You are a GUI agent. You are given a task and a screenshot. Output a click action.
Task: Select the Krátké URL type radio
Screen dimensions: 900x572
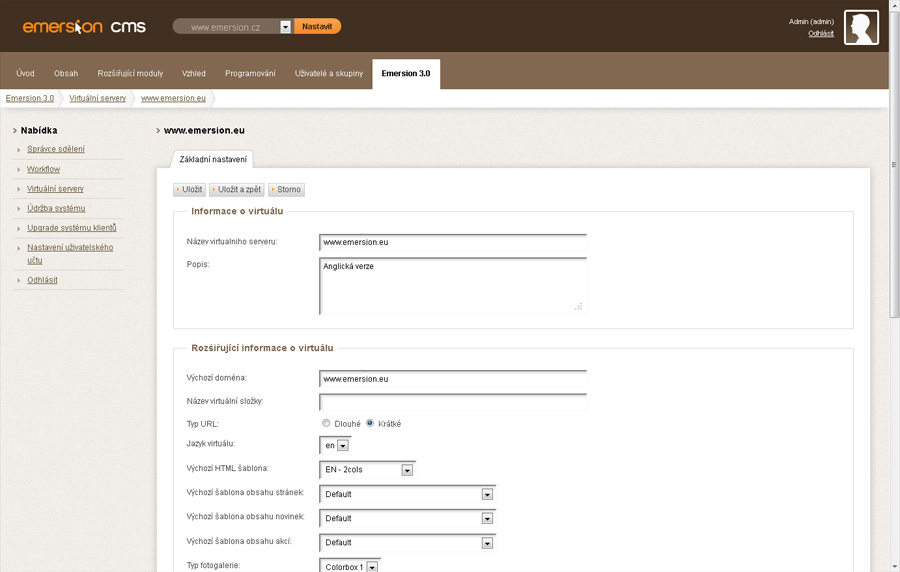370,423
